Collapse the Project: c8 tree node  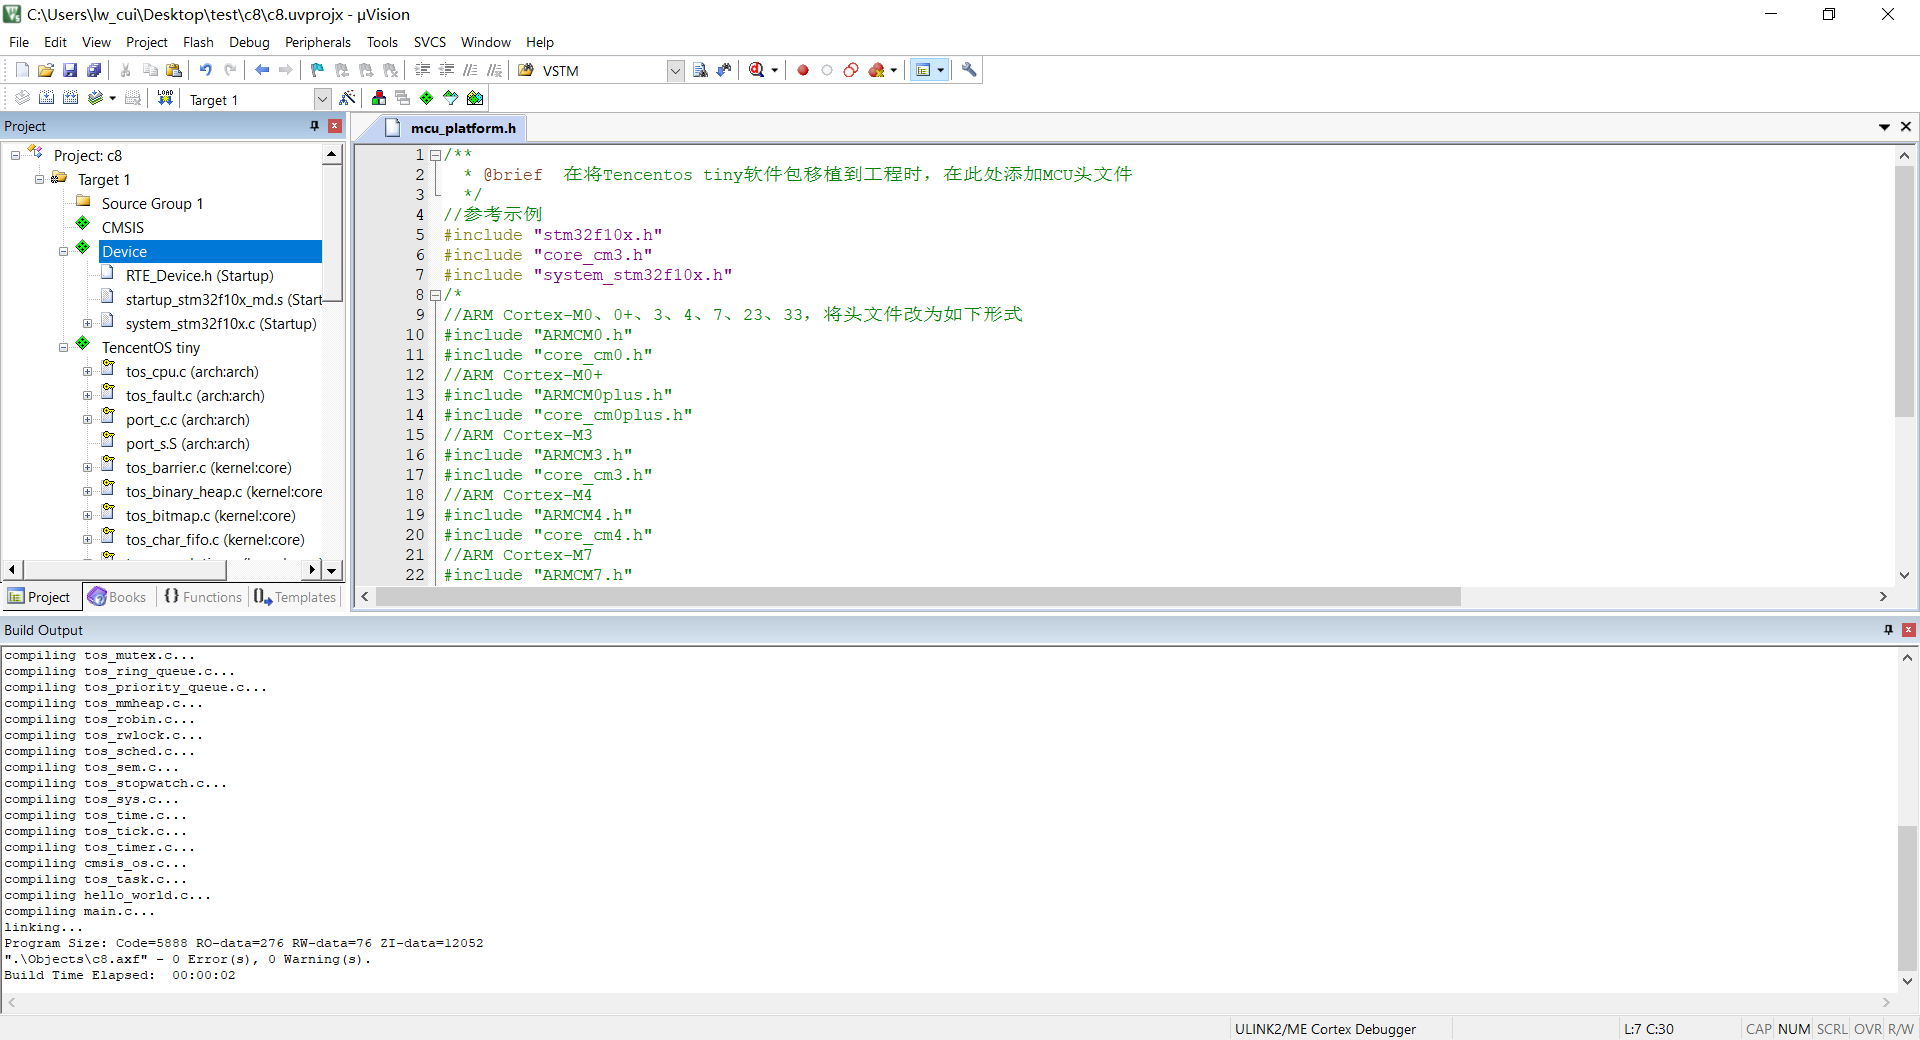pyautogui.click(x=16, y=155)
